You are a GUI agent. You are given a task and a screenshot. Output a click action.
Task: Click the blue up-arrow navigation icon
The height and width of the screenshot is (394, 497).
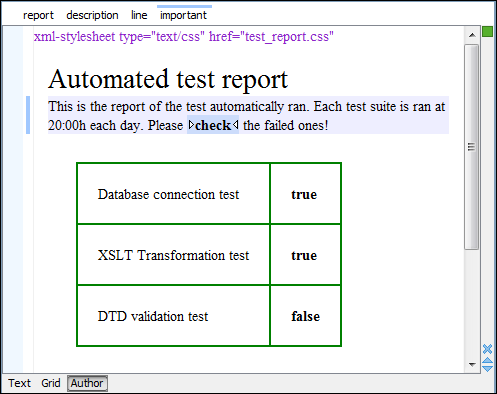point(487,360)
